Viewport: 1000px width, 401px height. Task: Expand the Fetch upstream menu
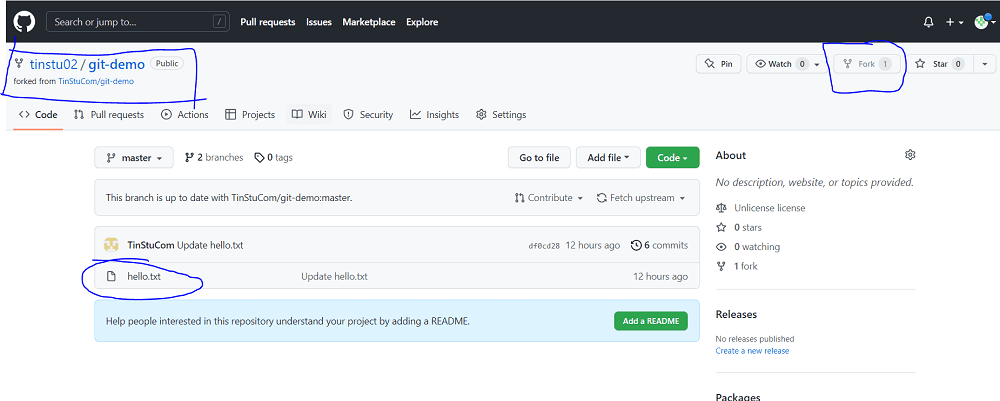click(x=641, y=198)
